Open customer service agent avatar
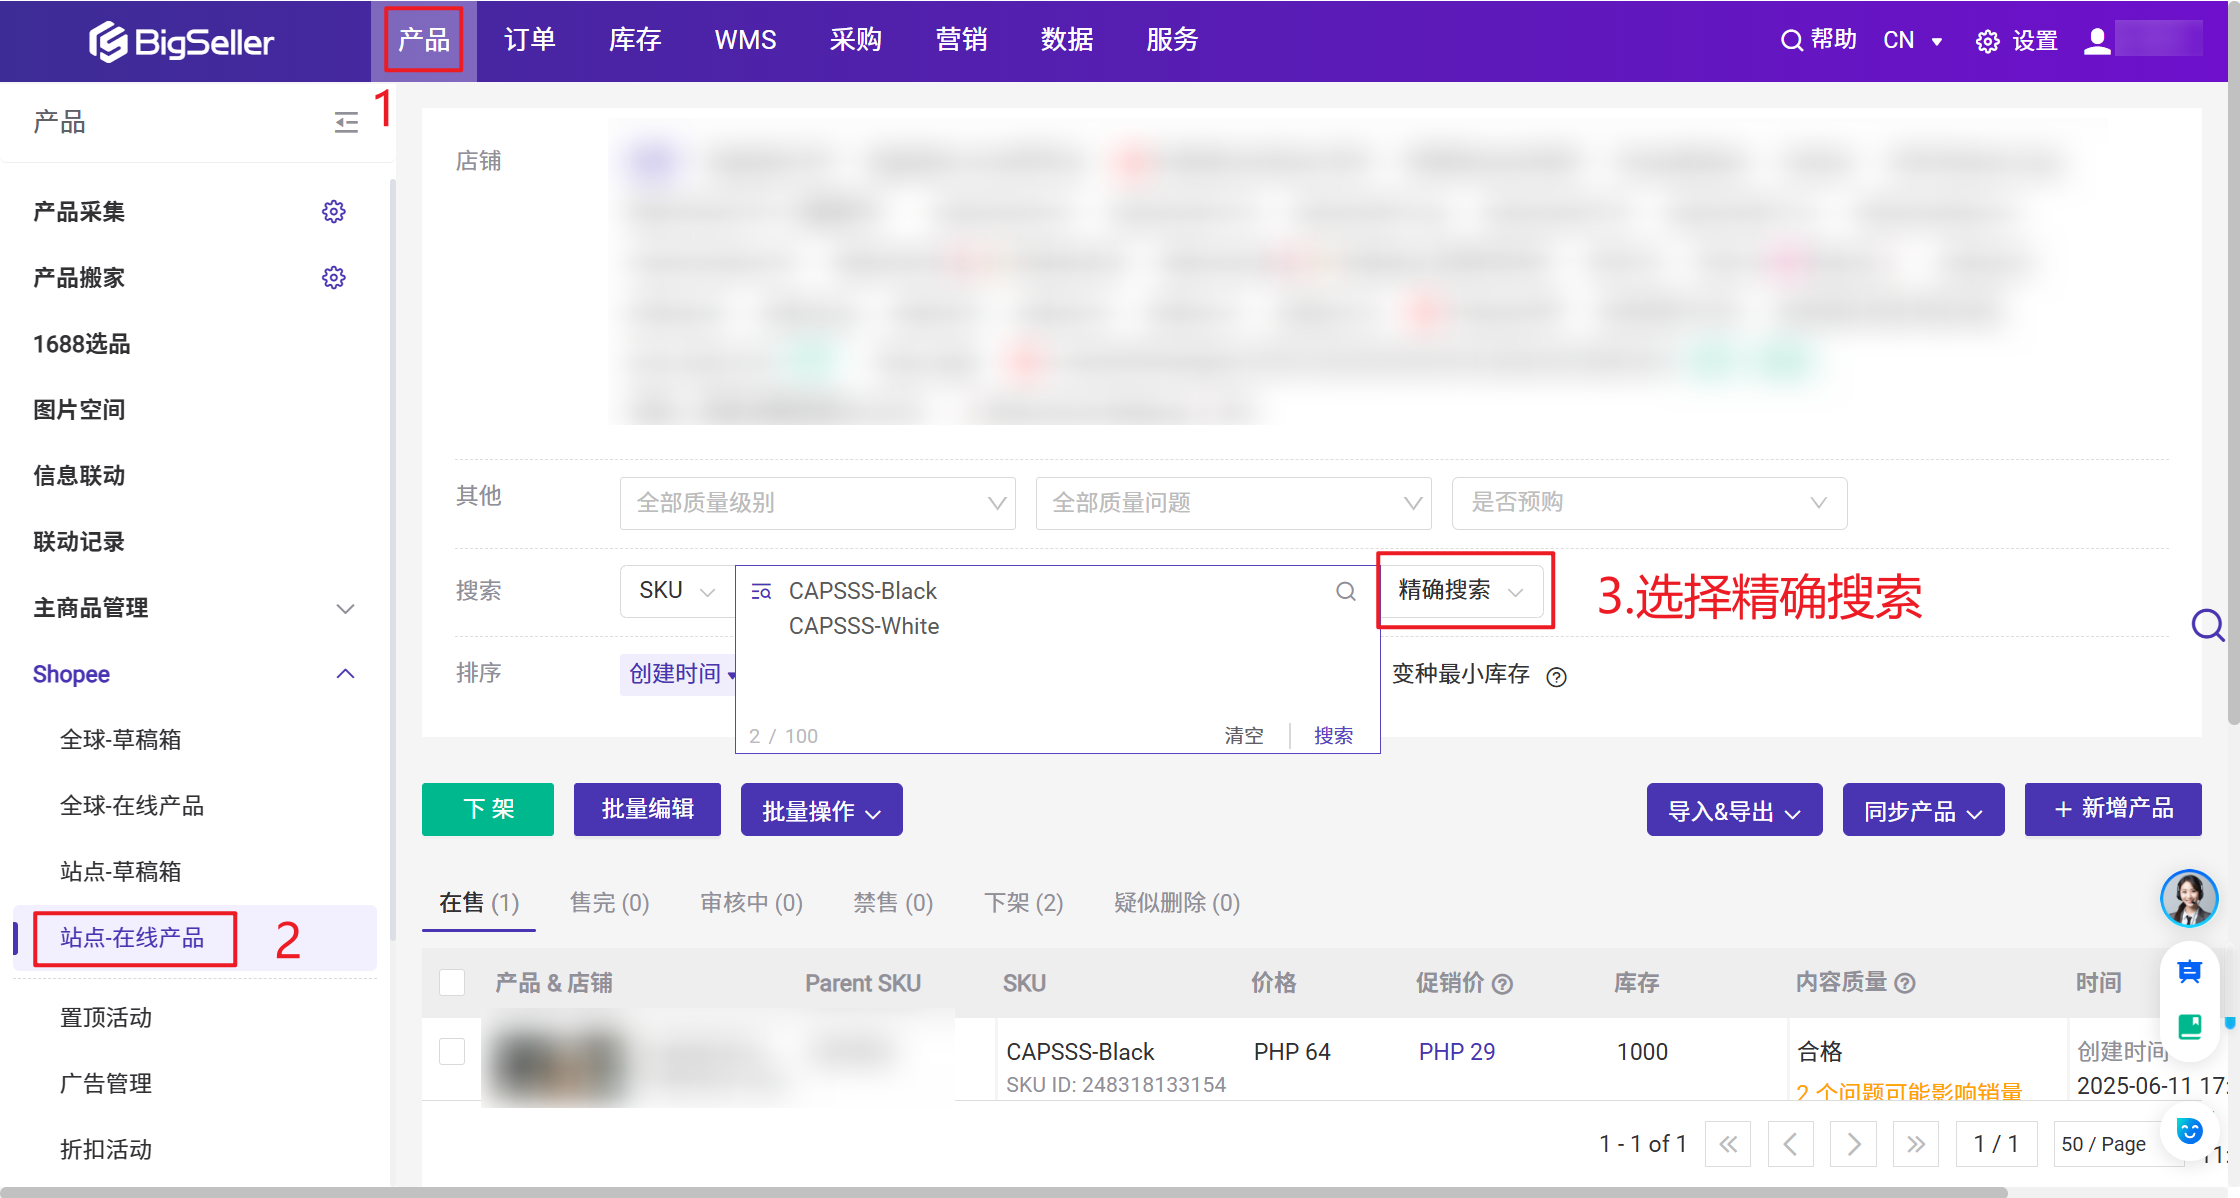 click(x=2189, y=898)
